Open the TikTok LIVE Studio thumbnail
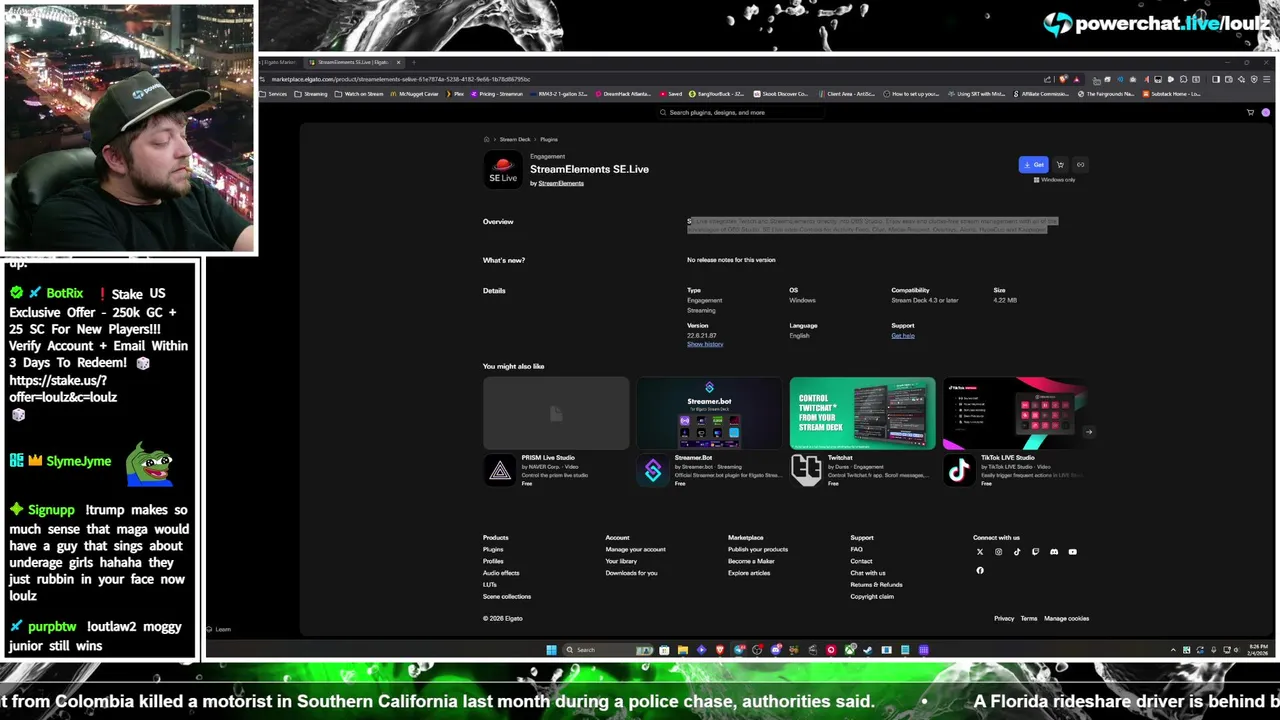Screen dimensions: 1280x720 pyautogui.click(x=1015, y=413)
